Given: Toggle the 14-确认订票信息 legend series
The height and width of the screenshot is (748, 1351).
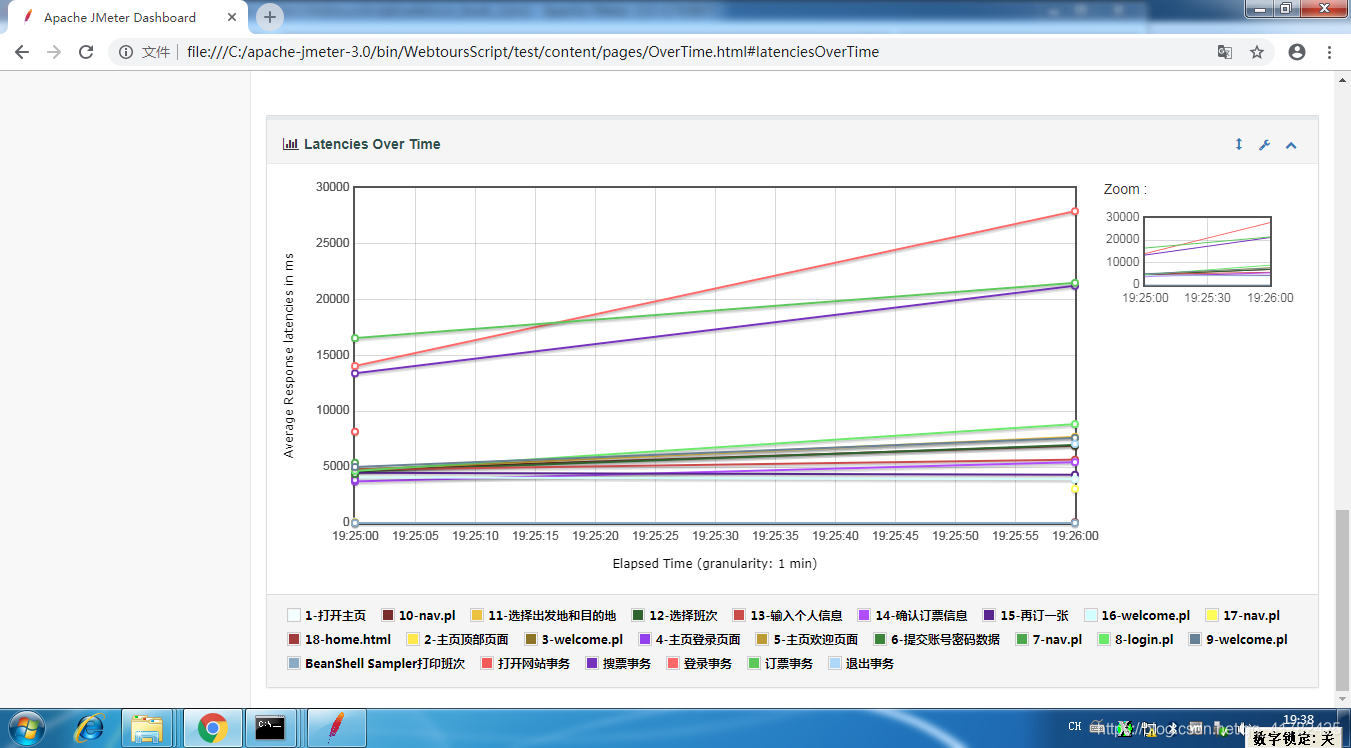Looking at the screenshot, I should [x=913, y=615].
